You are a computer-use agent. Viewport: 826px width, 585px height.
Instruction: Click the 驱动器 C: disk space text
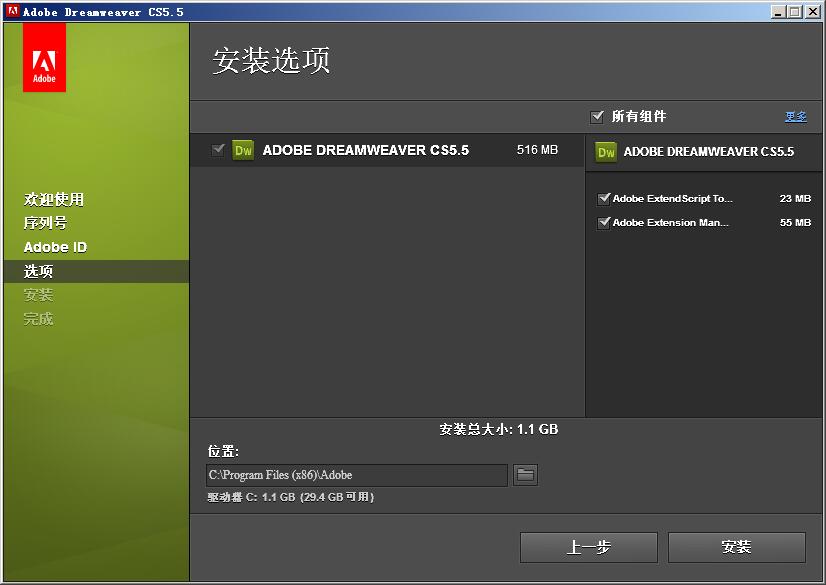291,497
